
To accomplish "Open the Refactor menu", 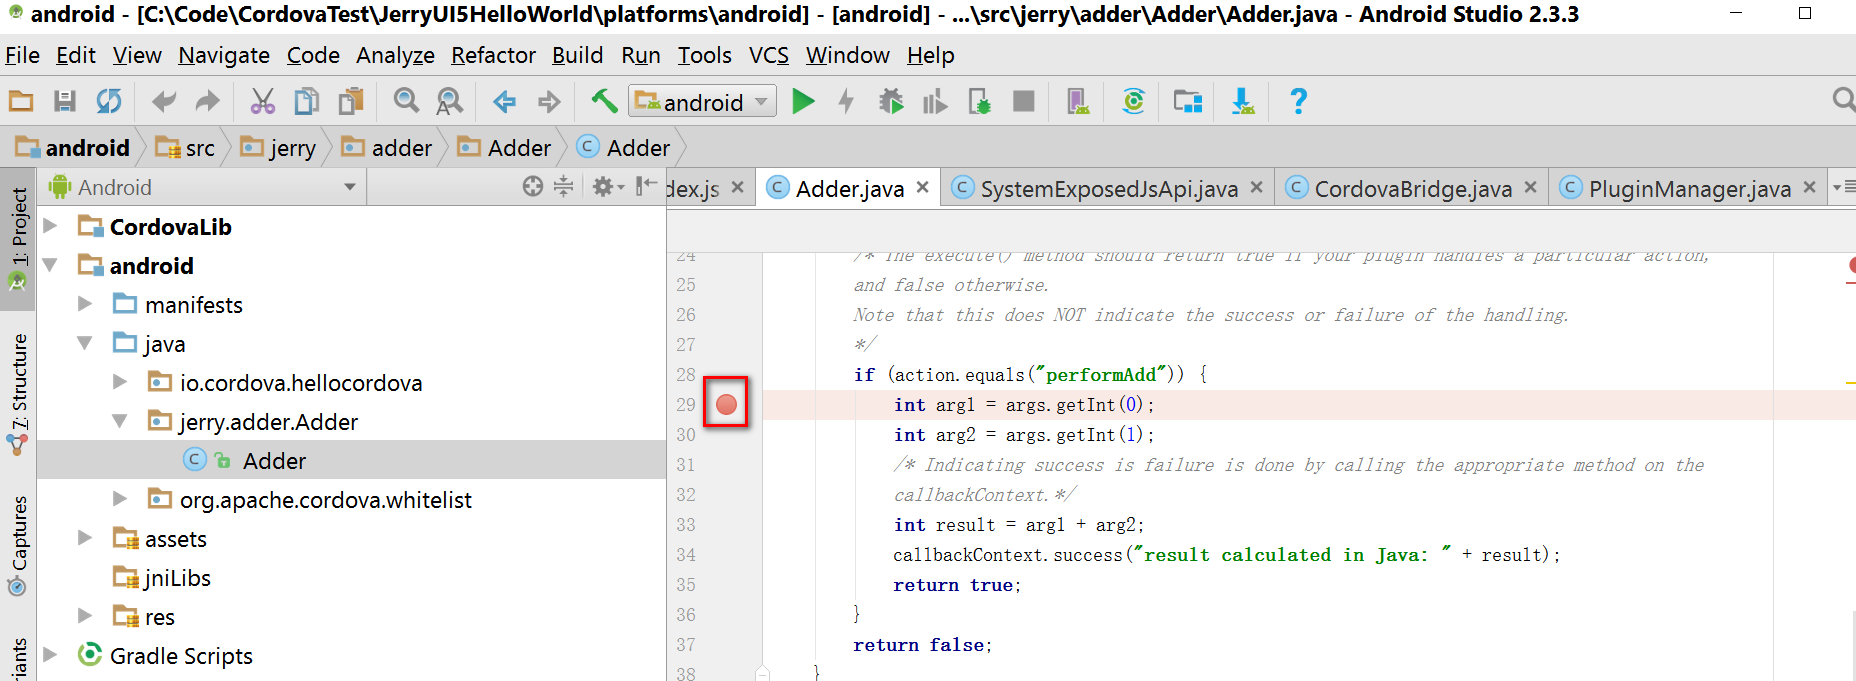I will click(x=493, y=55).
